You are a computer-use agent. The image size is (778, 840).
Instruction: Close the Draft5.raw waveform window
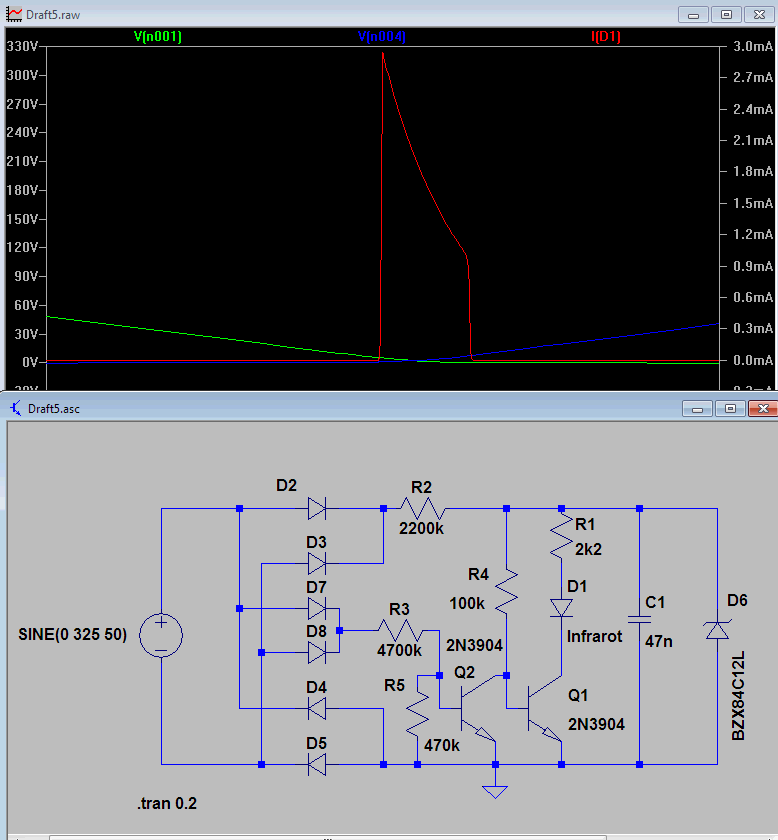click(x=759, y=14)
